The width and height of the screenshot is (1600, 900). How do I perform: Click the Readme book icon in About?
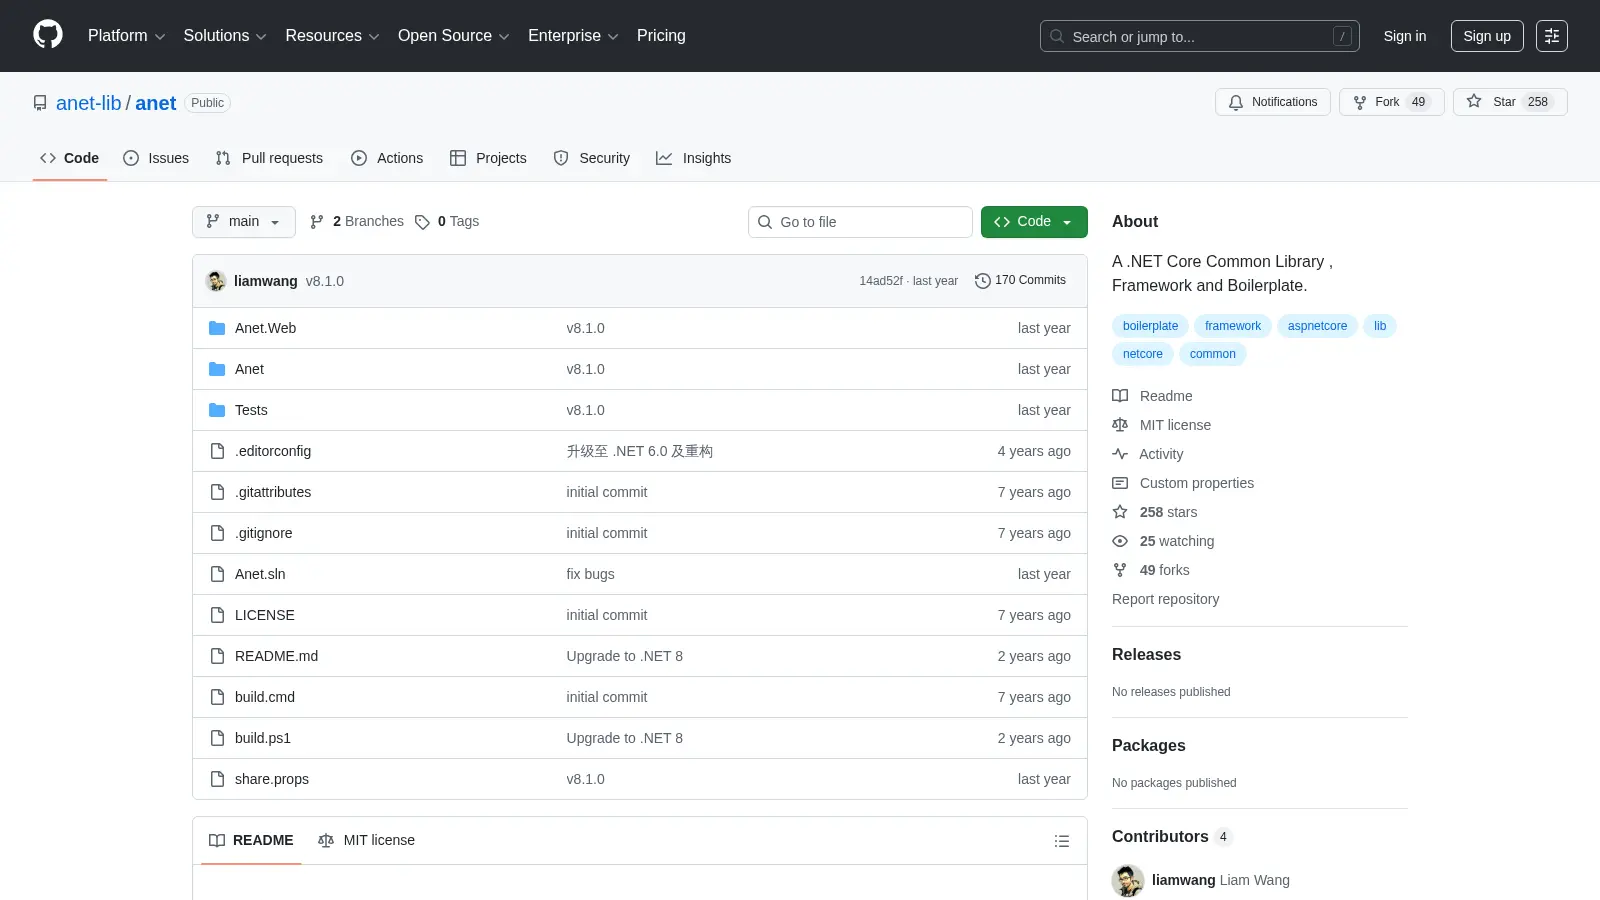click(x=1120, y=396)
